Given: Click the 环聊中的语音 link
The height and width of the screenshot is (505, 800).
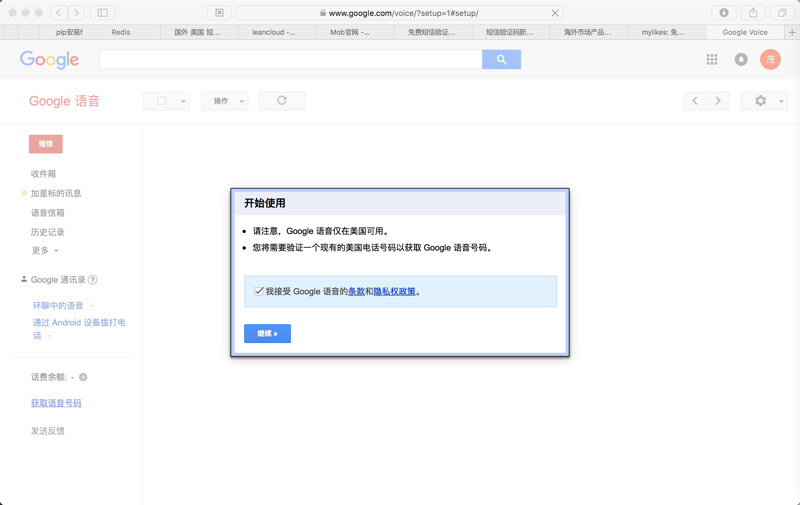Looking at the screenshot, I should click(58, 306).
